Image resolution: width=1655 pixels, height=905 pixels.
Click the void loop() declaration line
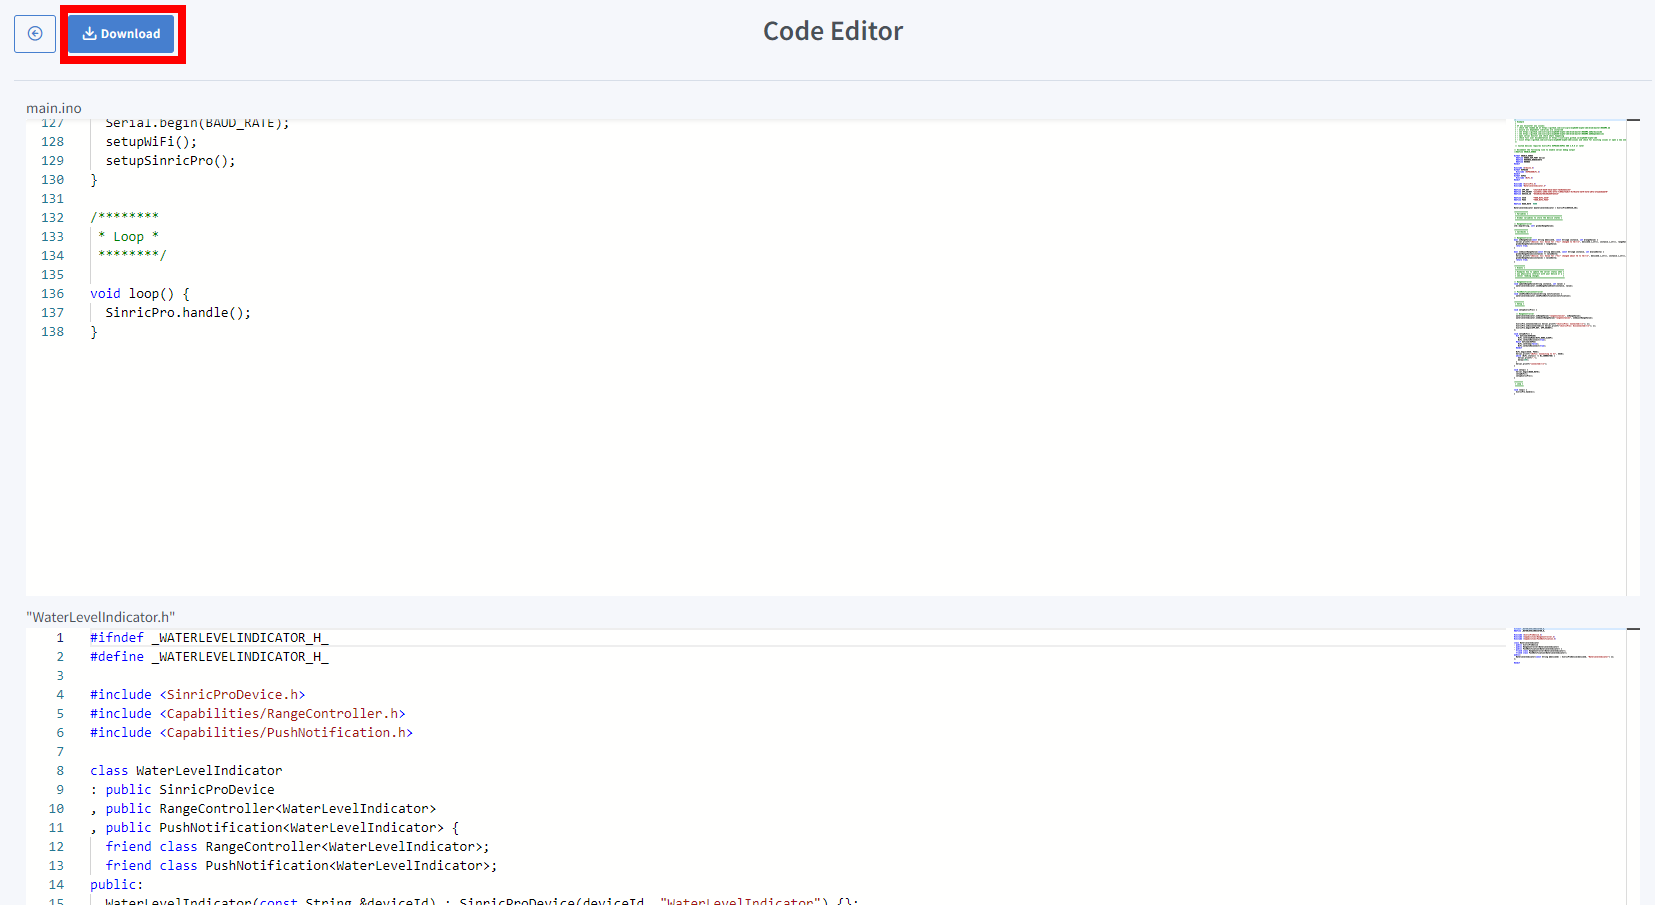[x=139, y=294]
